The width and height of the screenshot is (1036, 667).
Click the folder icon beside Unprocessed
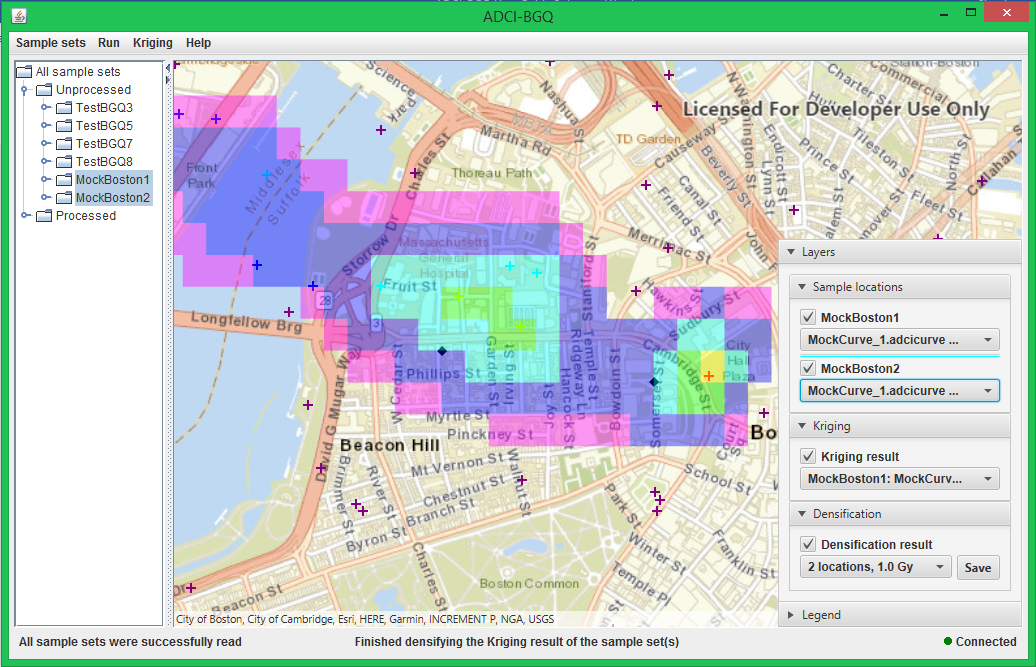[44, 90]
